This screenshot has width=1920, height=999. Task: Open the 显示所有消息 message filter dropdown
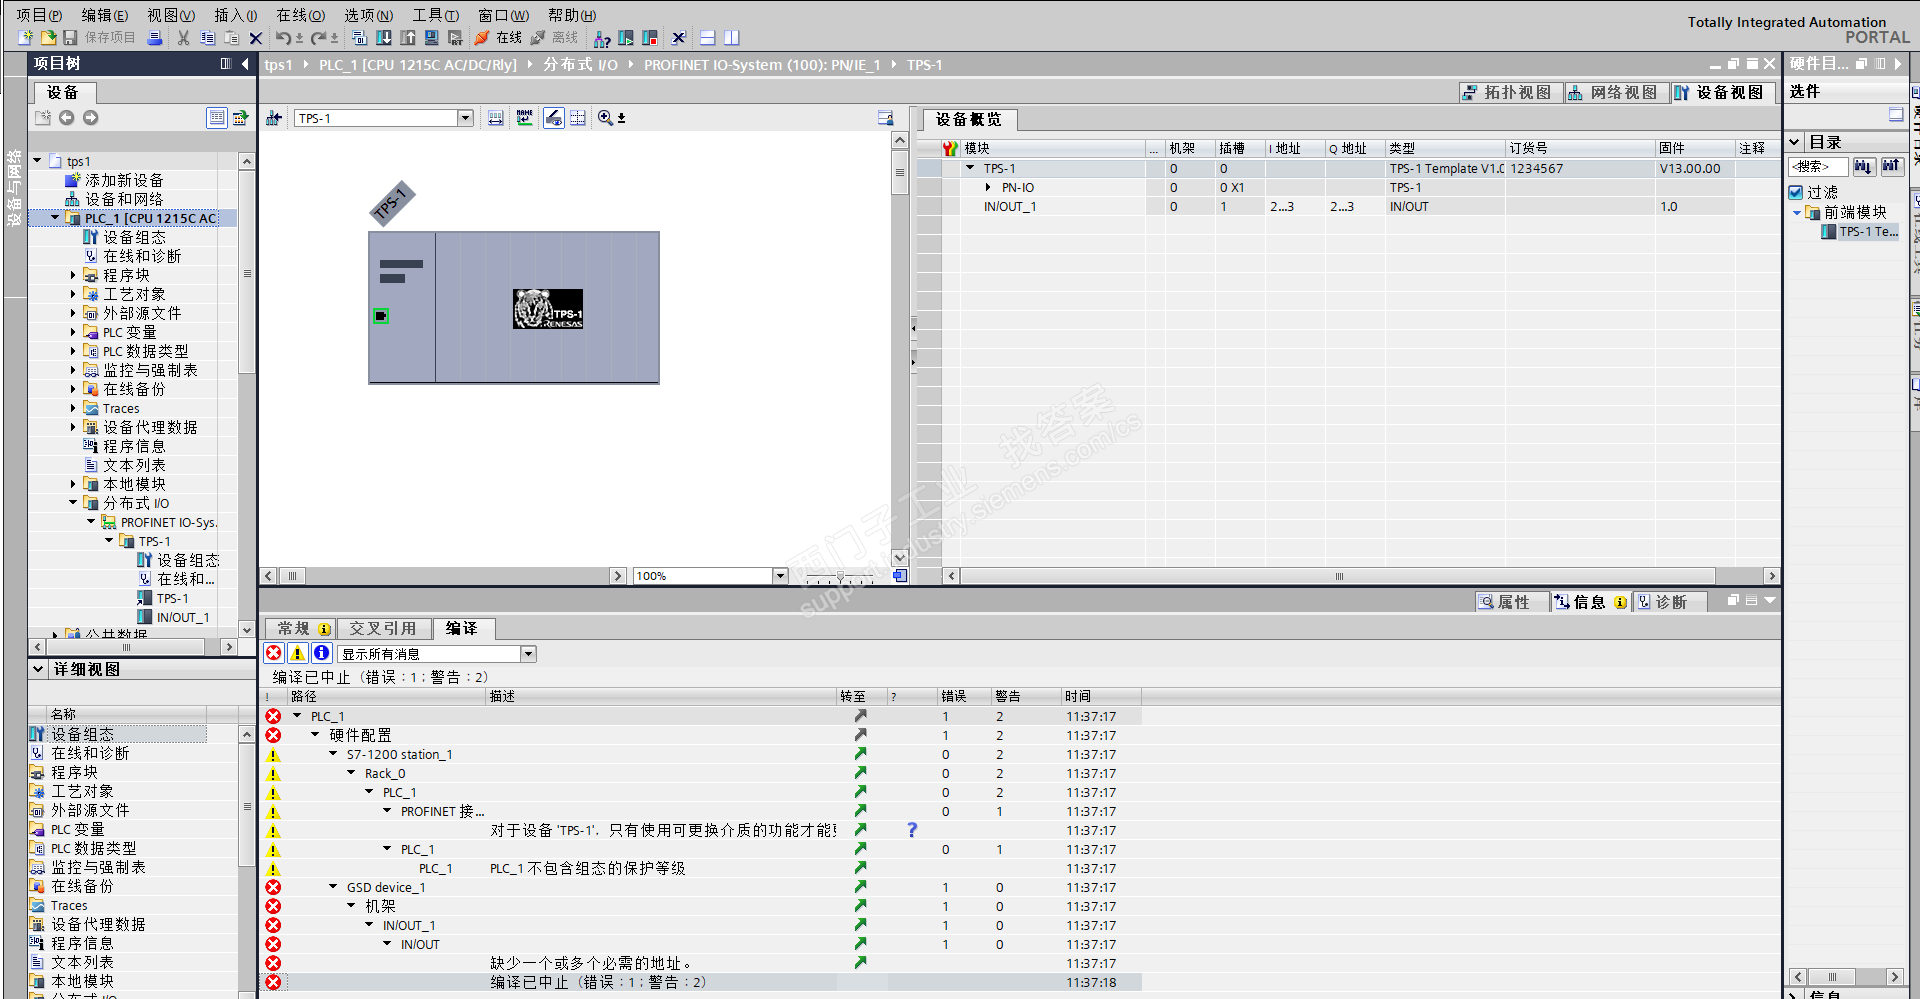pos(529,654)
